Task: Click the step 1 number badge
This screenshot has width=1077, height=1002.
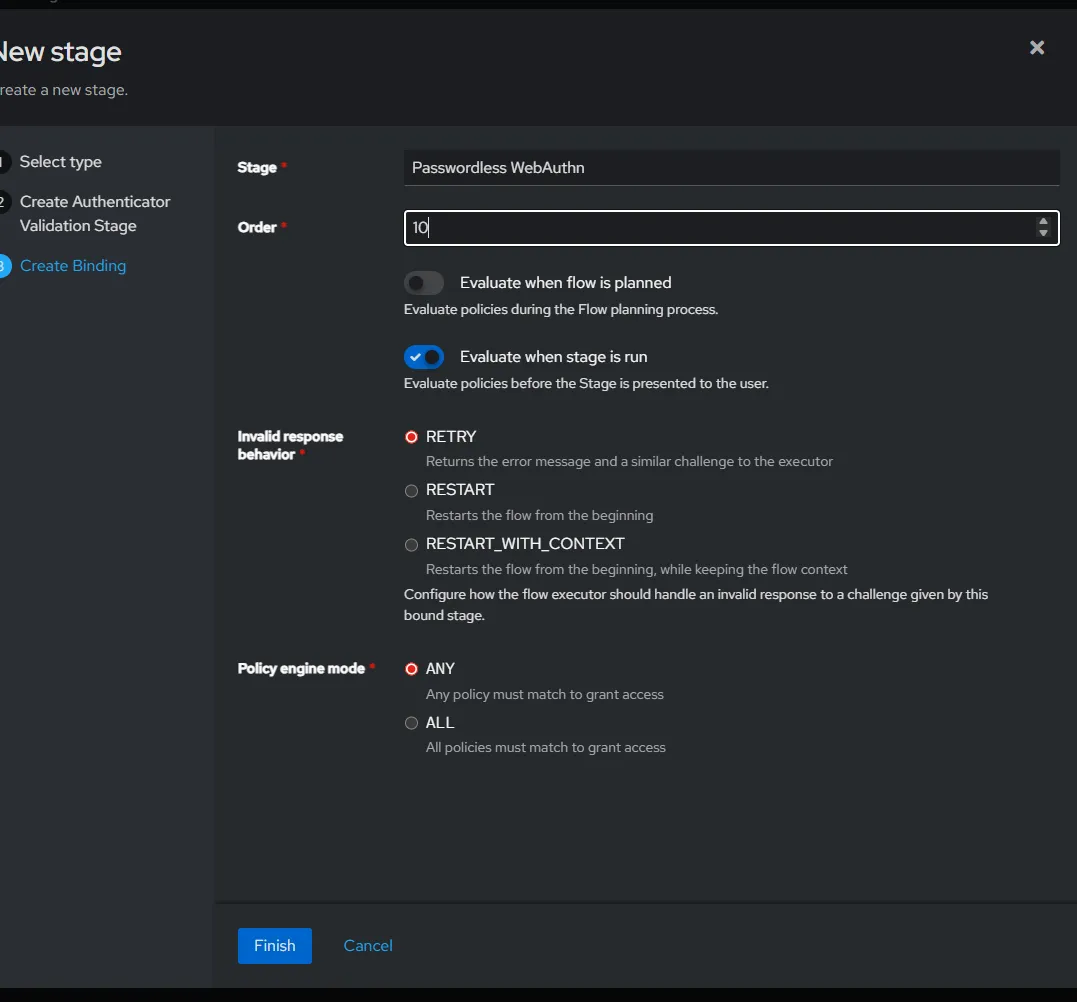Action: 3,162
